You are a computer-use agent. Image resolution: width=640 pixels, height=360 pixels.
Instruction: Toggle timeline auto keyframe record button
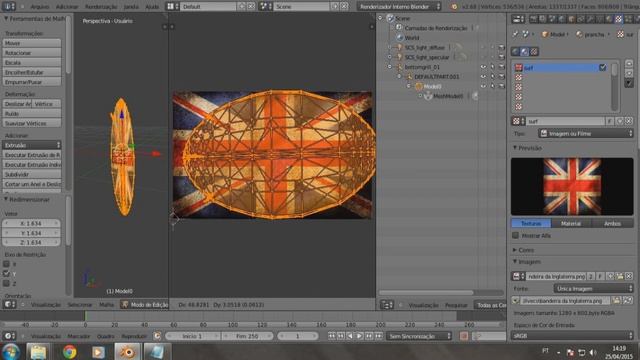[464, 336]
